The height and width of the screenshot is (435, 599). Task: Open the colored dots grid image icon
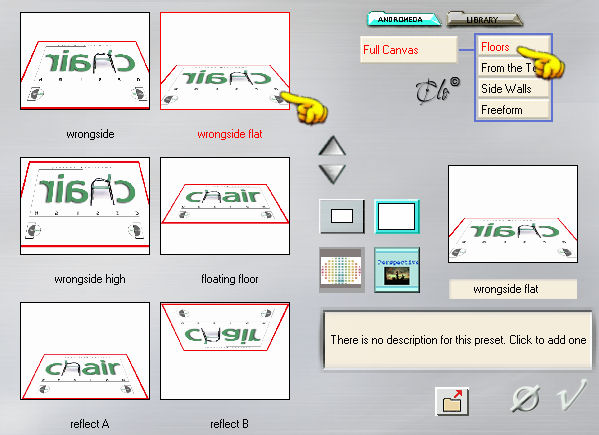[x=341, y=270]
